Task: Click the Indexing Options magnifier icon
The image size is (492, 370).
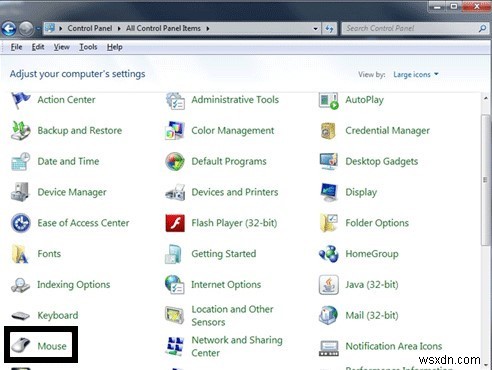Action: click(x=20, y=285)
